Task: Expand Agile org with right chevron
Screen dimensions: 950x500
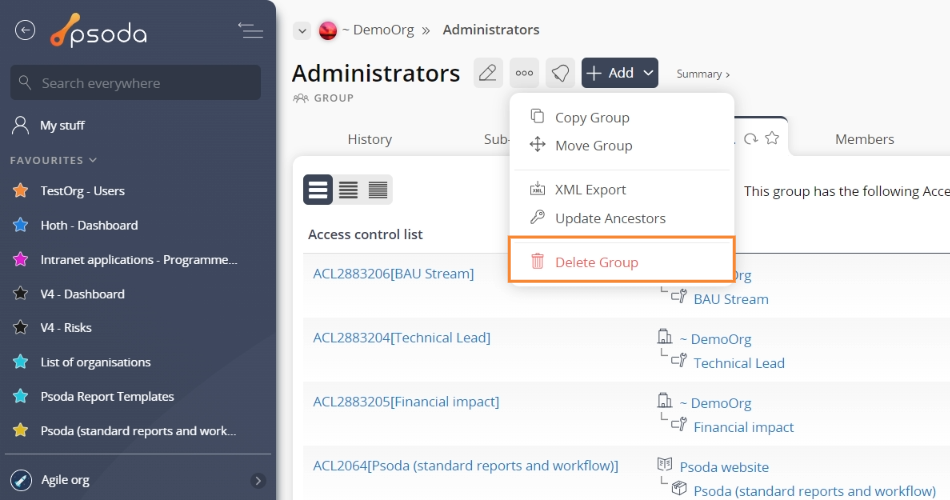Action: (x=258, y=481)
